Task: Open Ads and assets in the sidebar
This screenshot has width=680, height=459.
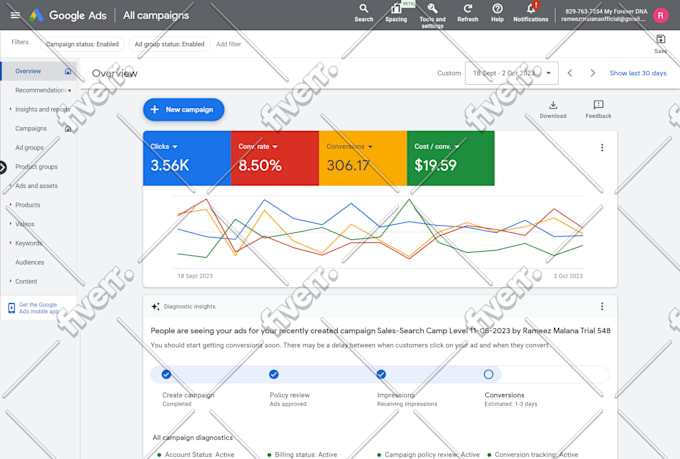Action: point(36,186)
